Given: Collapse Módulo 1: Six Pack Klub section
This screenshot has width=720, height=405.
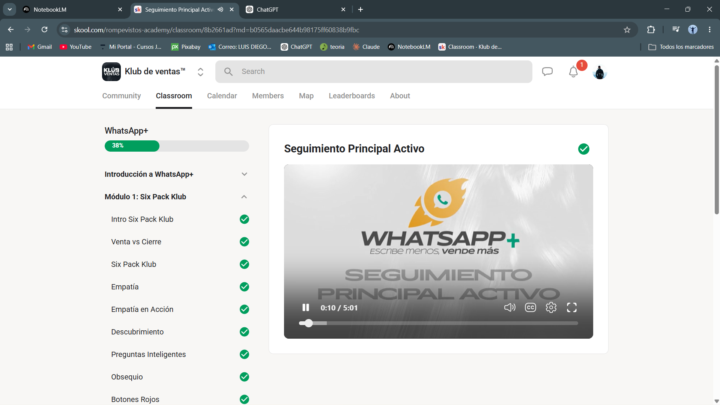Looking at the screenshot, I should pos(177,197).
